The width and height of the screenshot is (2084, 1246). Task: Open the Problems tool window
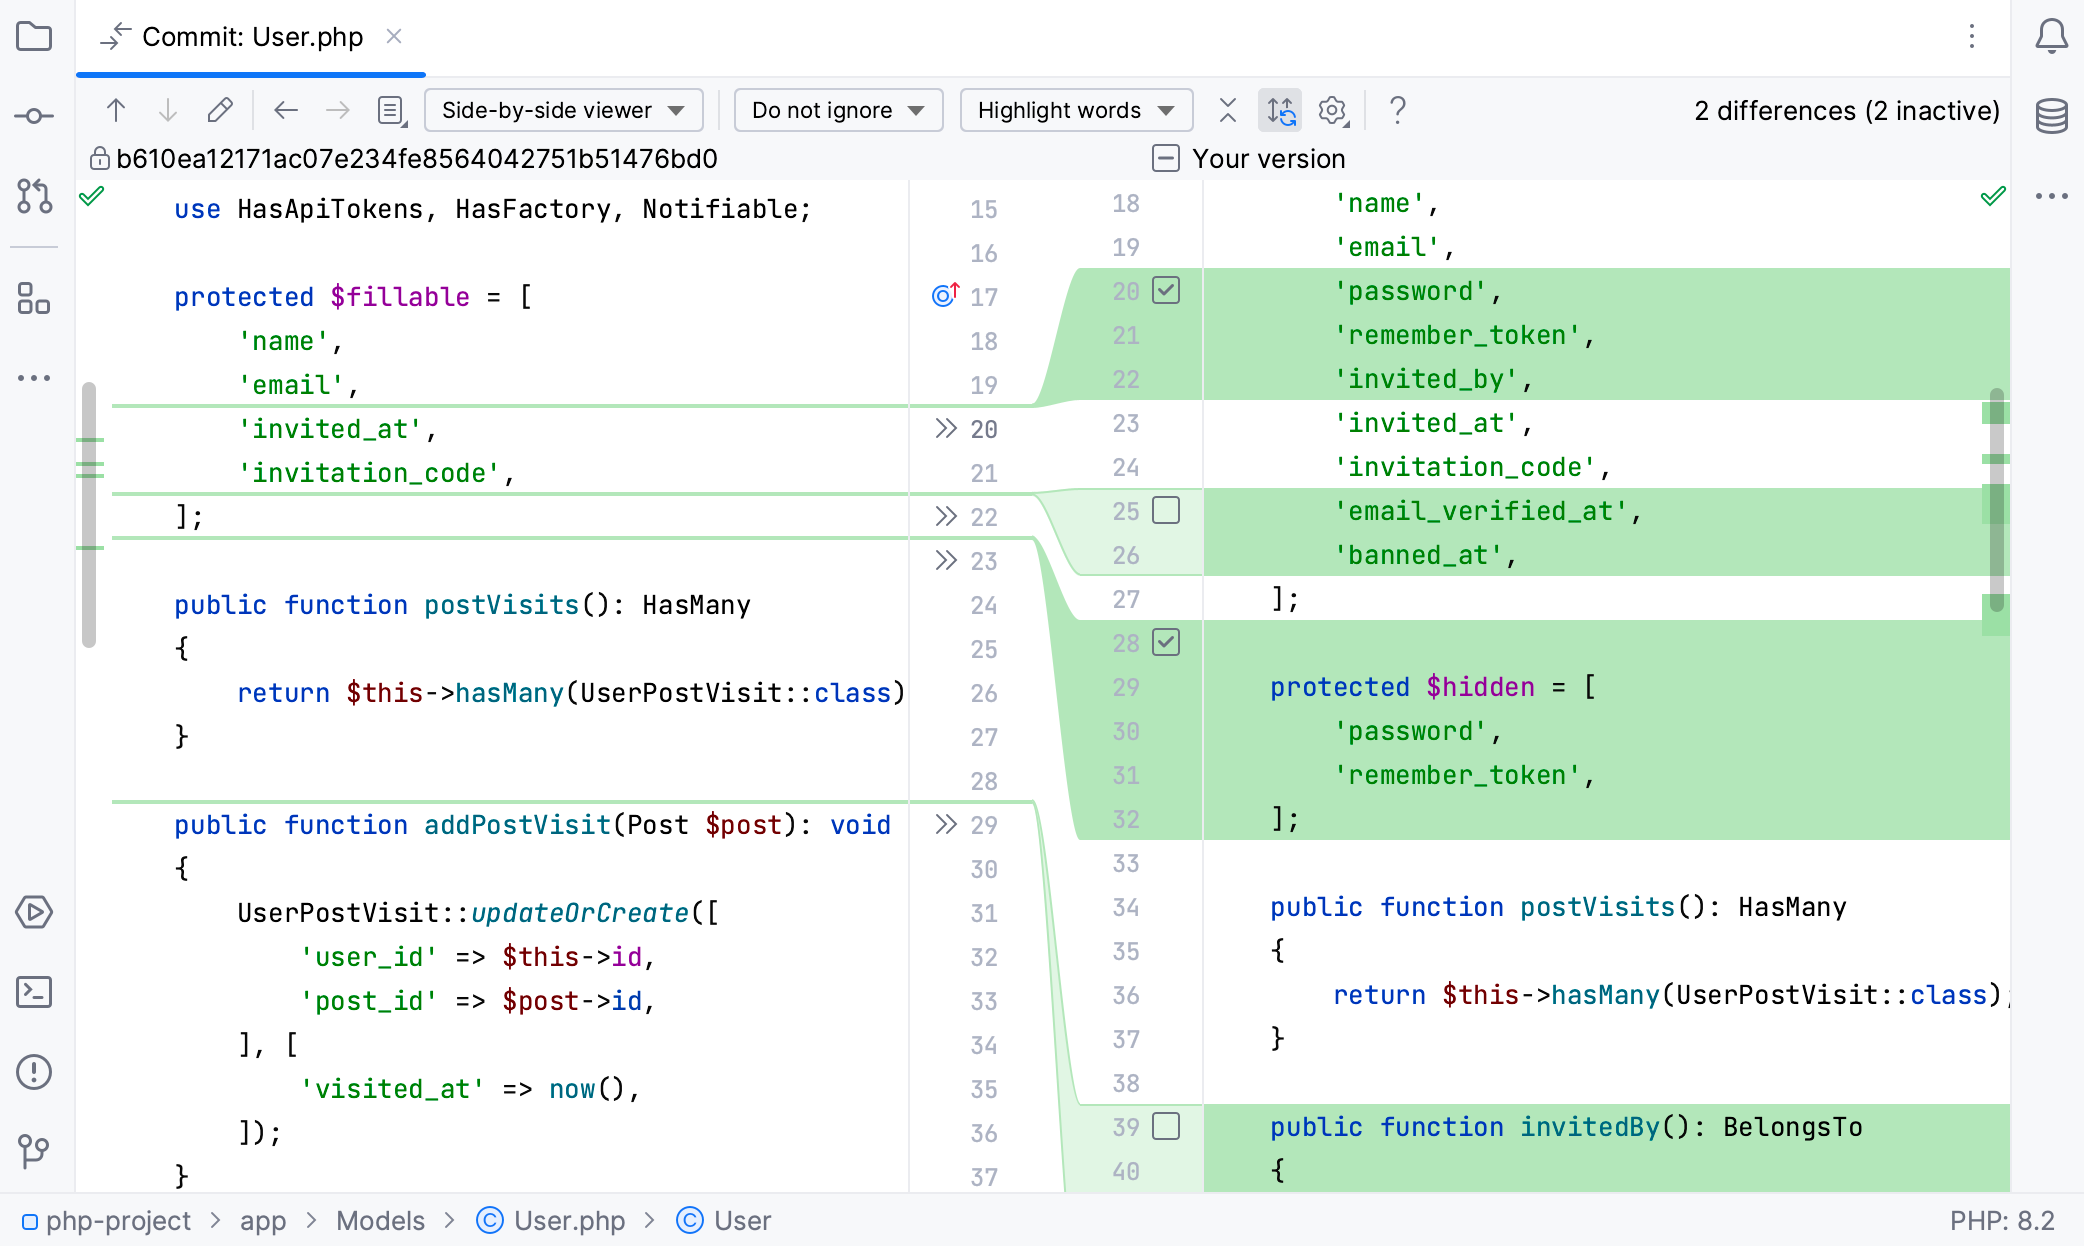34,1072
